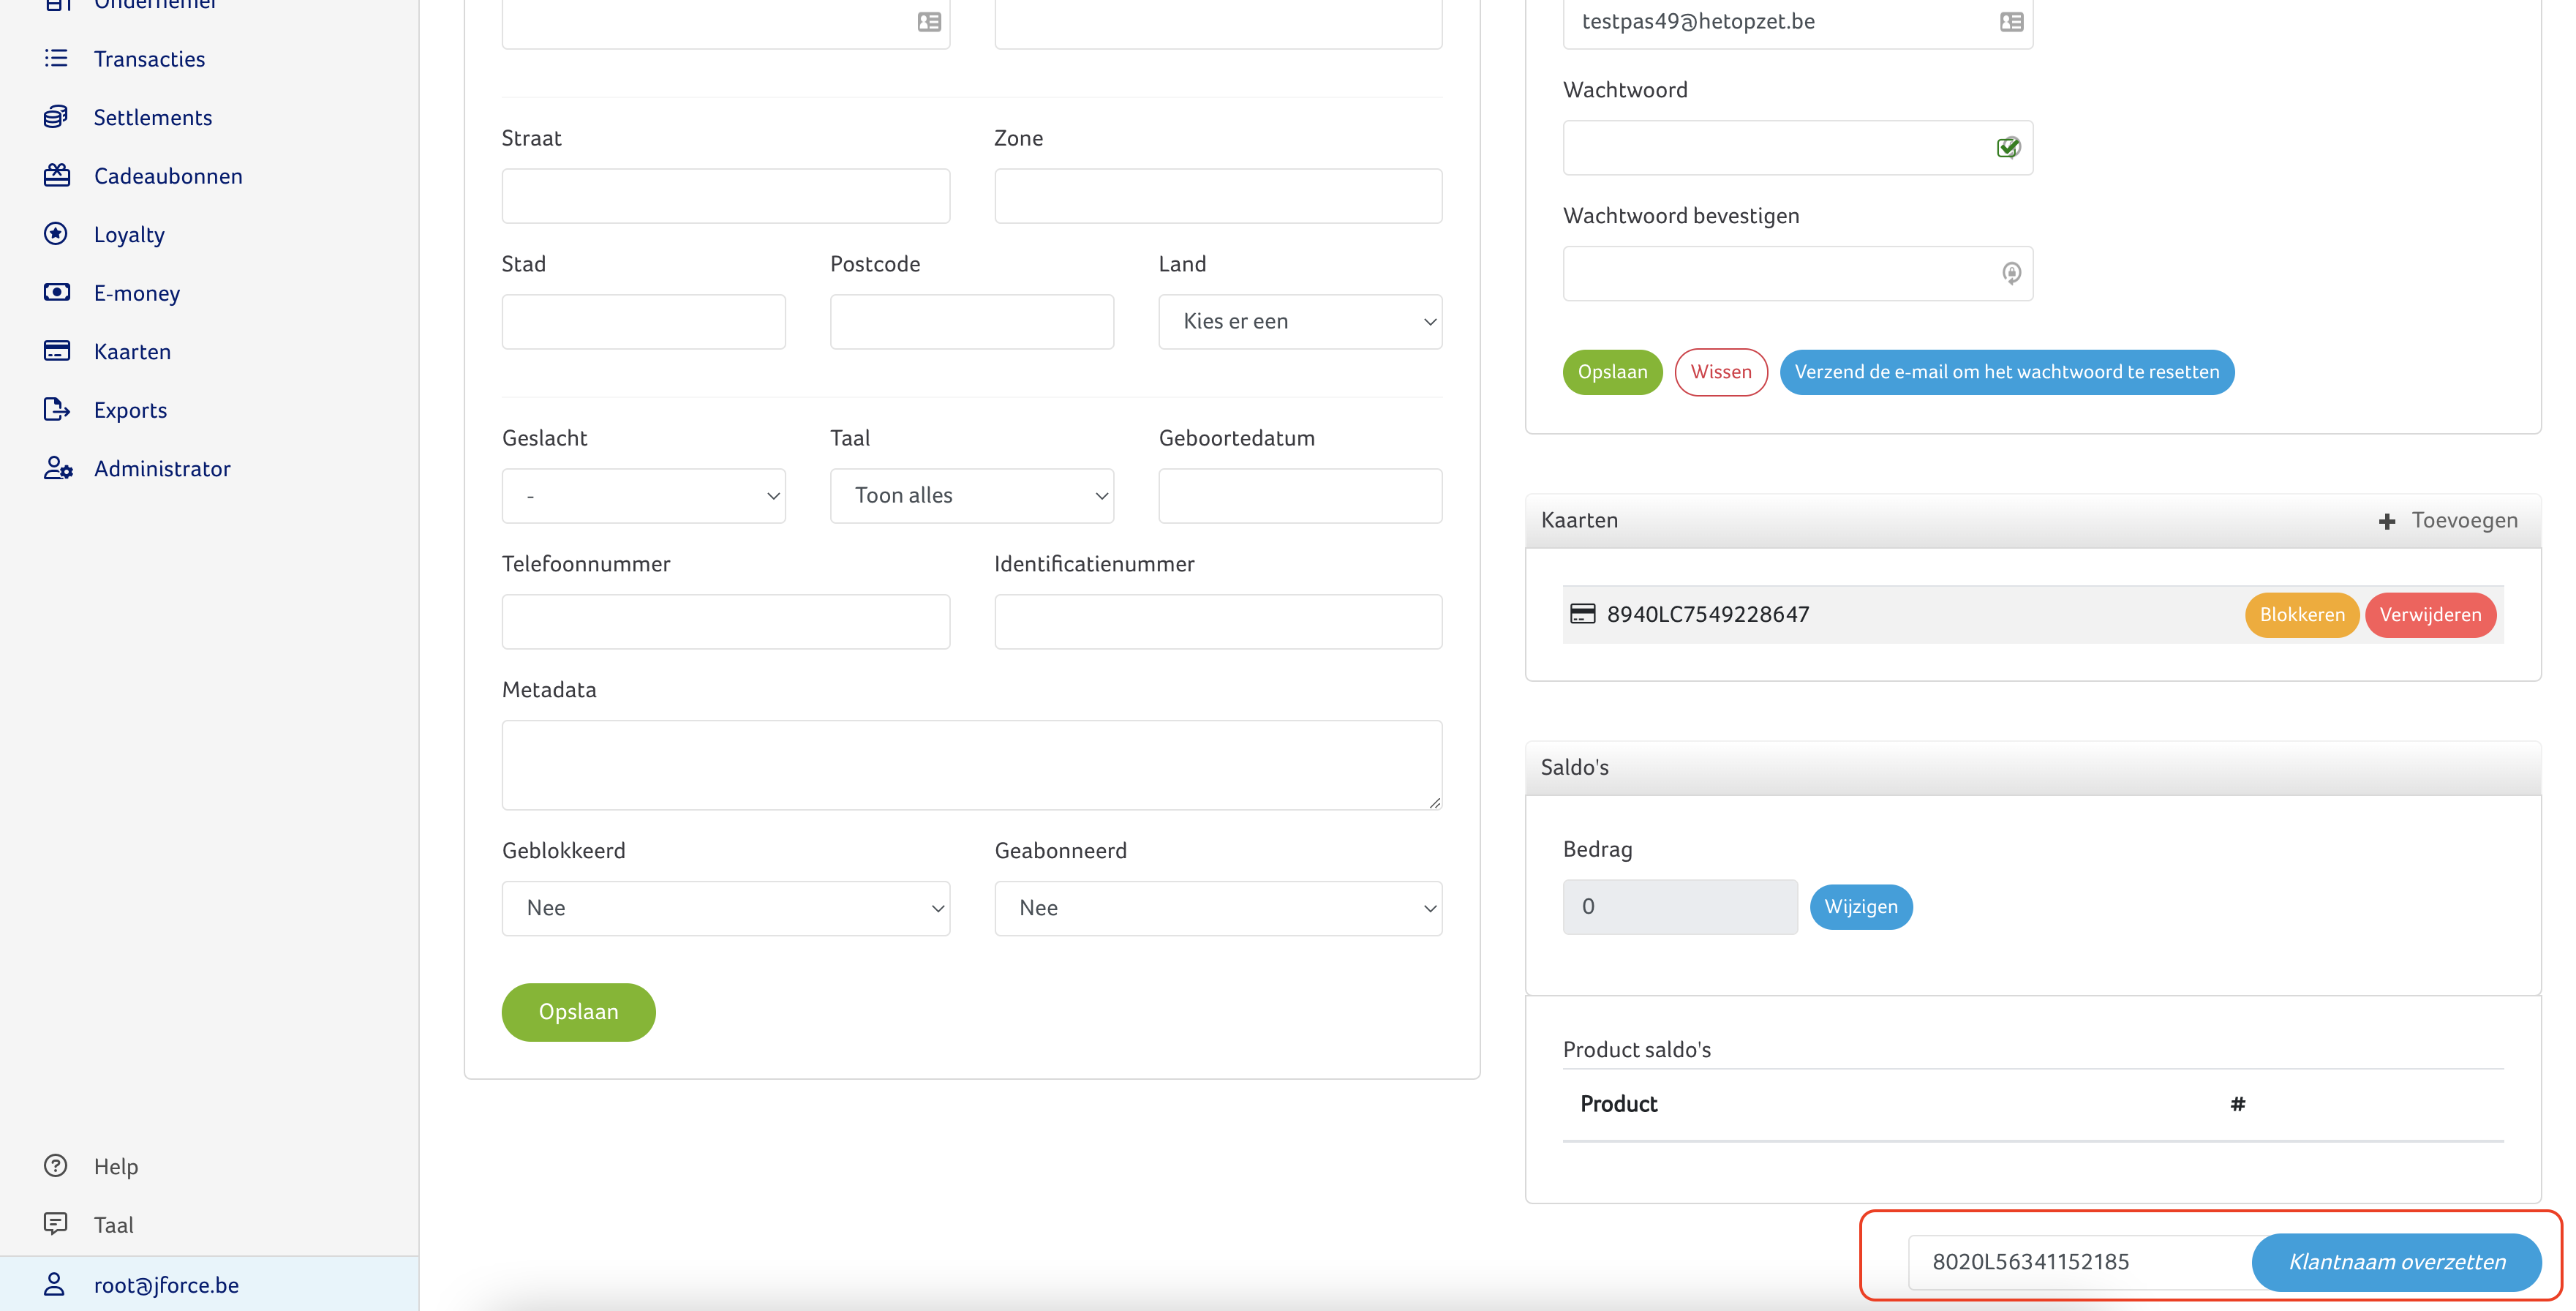Viewport: 2576px width, 1311px height.
Task: Click the Klantnaam overzetten button
Action: (2395, 1262)
